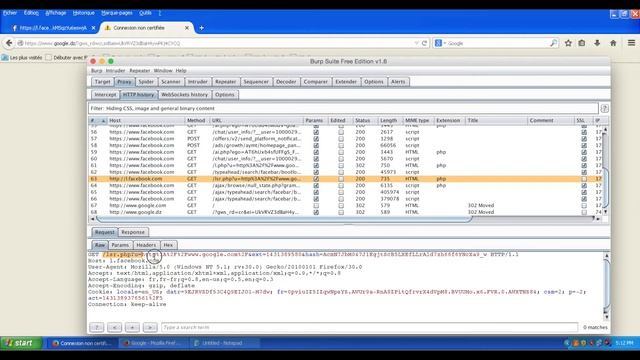The width and height of the screenshot is (640, 360).
Task: Toggle Edited checkbox in row 66
Action: (x=341, y=199)
